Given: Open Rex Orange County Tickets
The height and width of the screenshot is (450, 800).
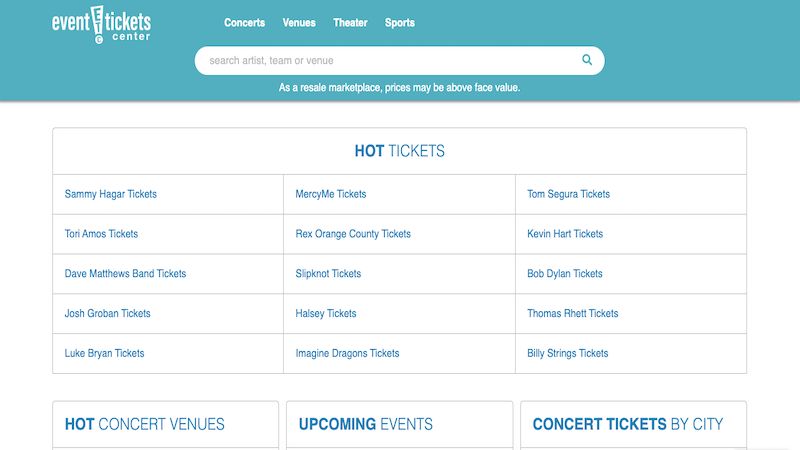Looking at the screenshot, I should [x=353, y=234].
